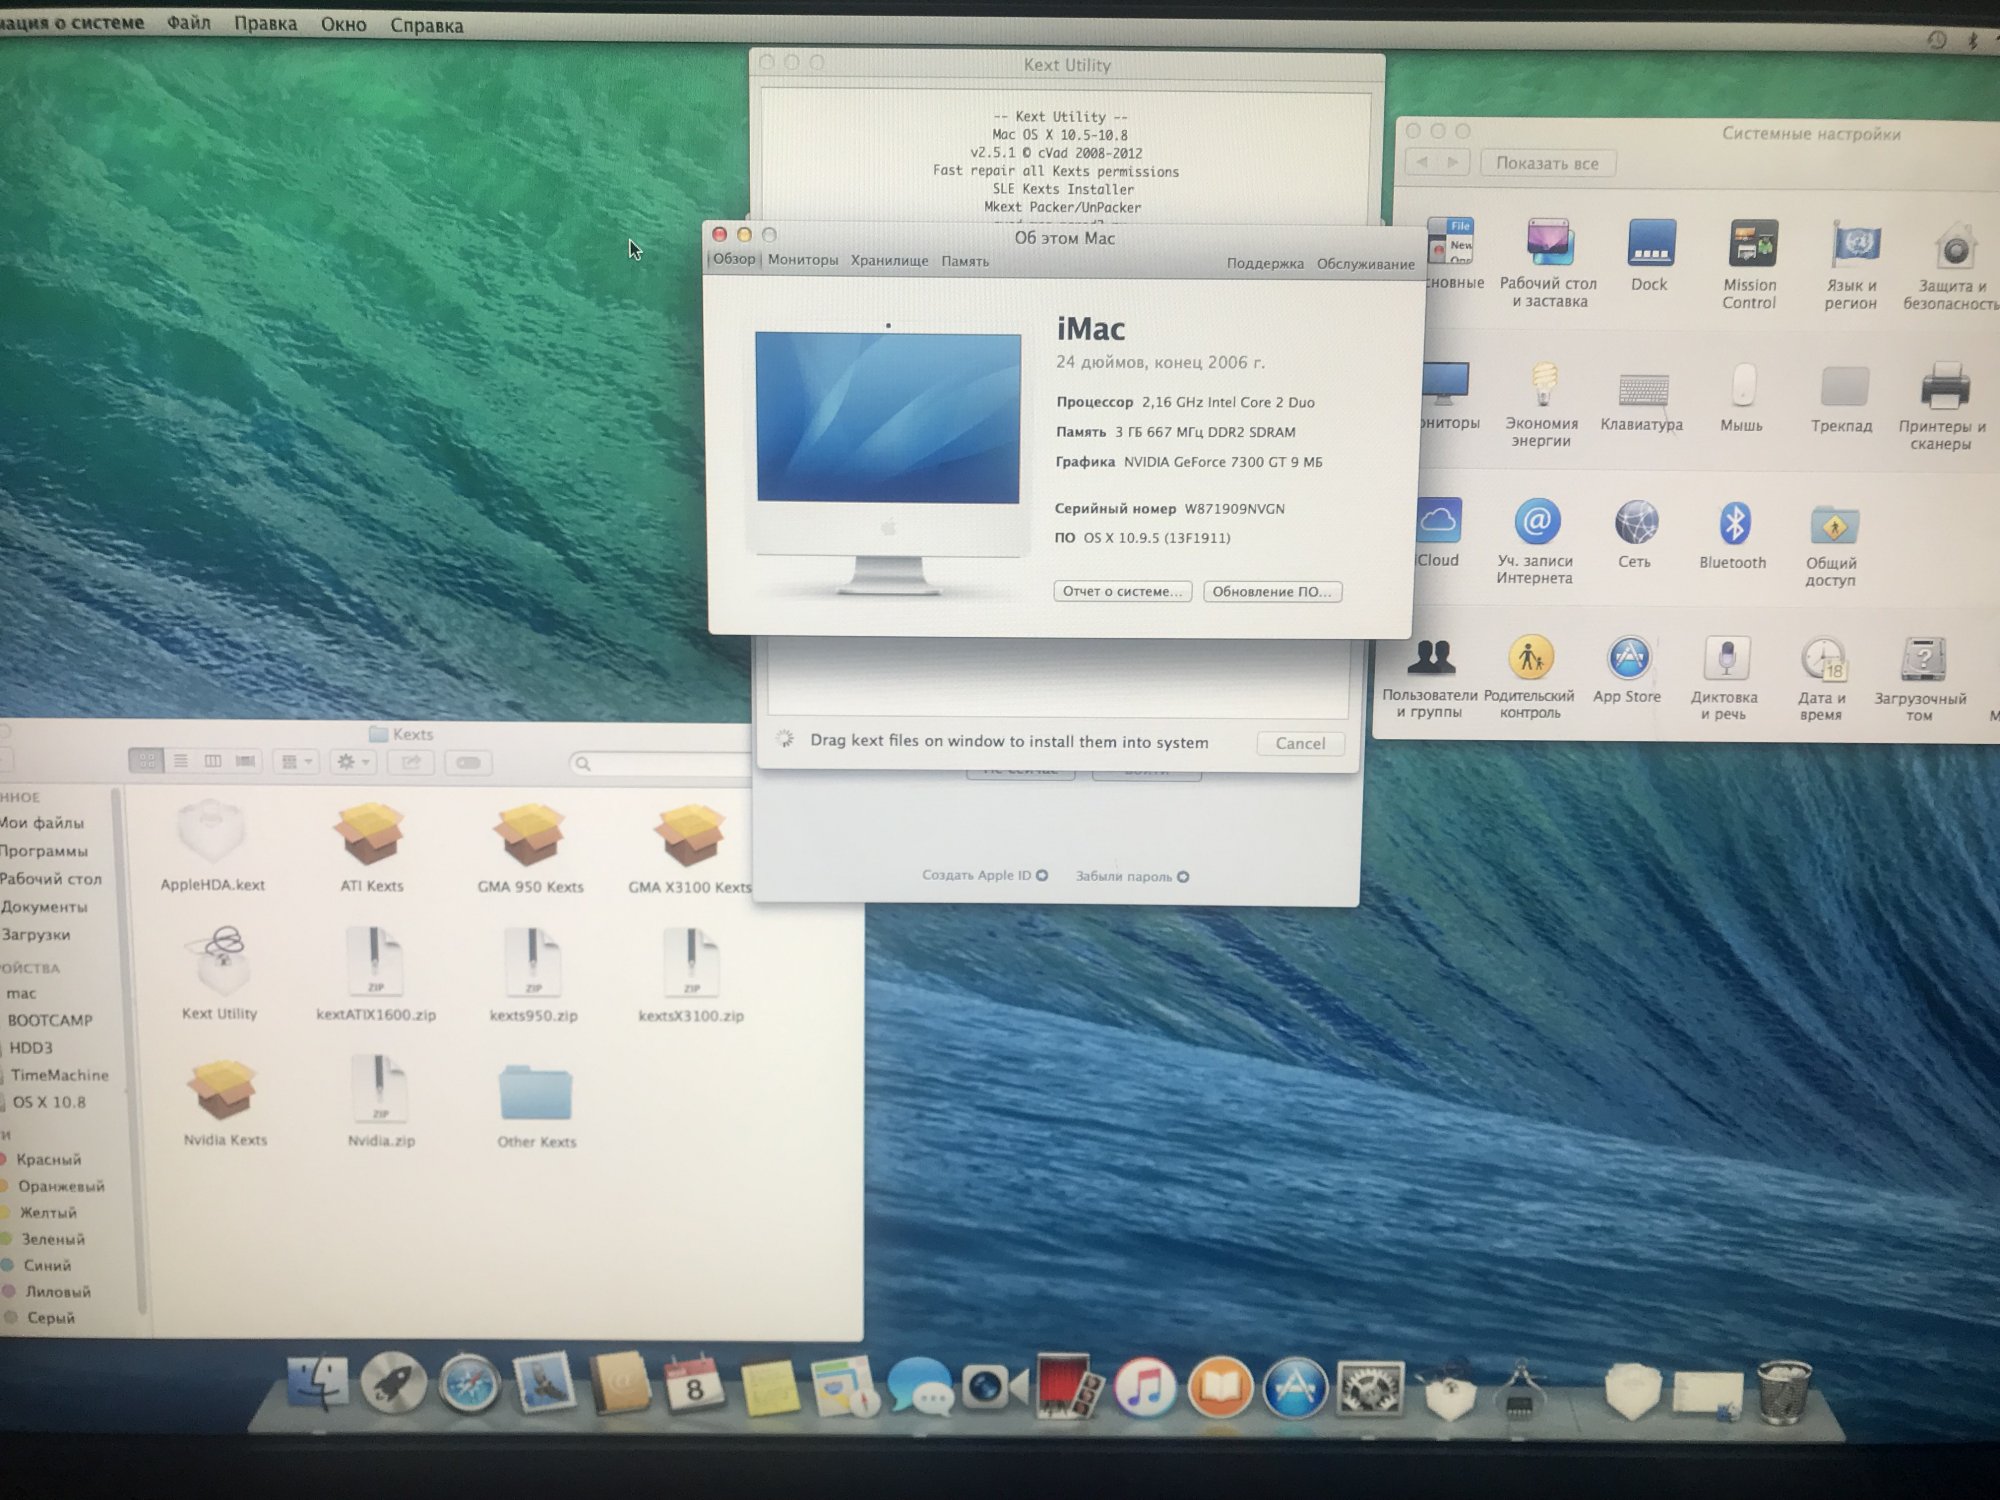Select Nvidia Kexts package
2000x1500 pixels.
[225, 1103]
